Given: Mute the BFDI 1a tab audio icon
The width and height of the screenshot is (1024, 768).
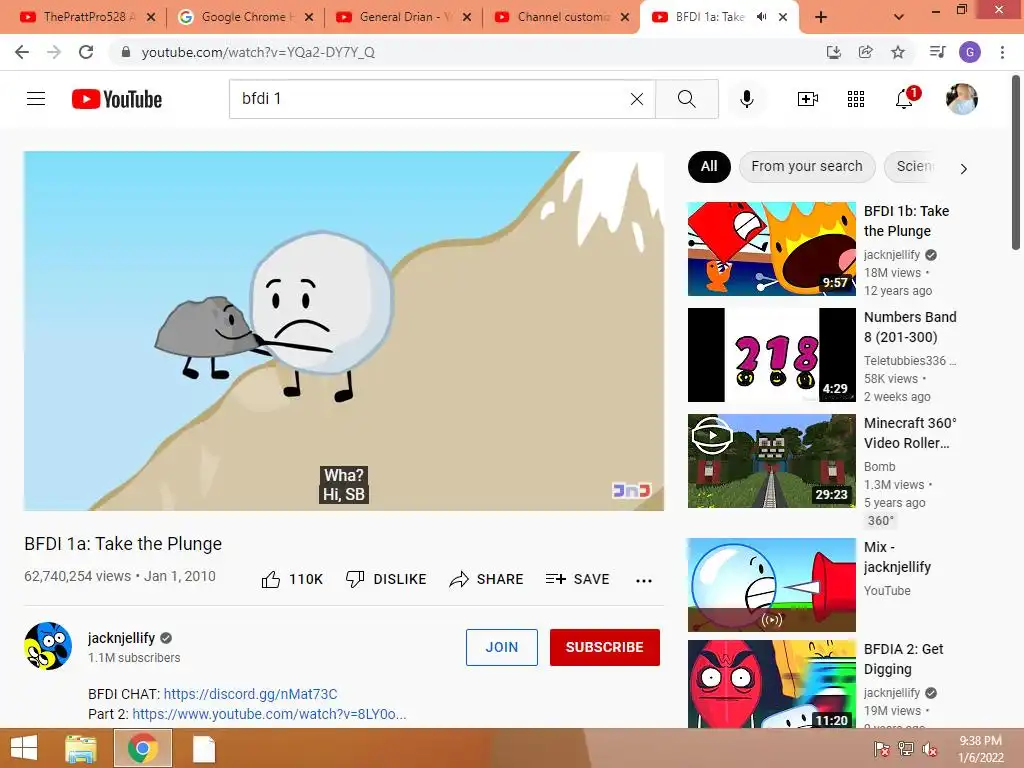Looking at the screenshot, I should point(761,17).
